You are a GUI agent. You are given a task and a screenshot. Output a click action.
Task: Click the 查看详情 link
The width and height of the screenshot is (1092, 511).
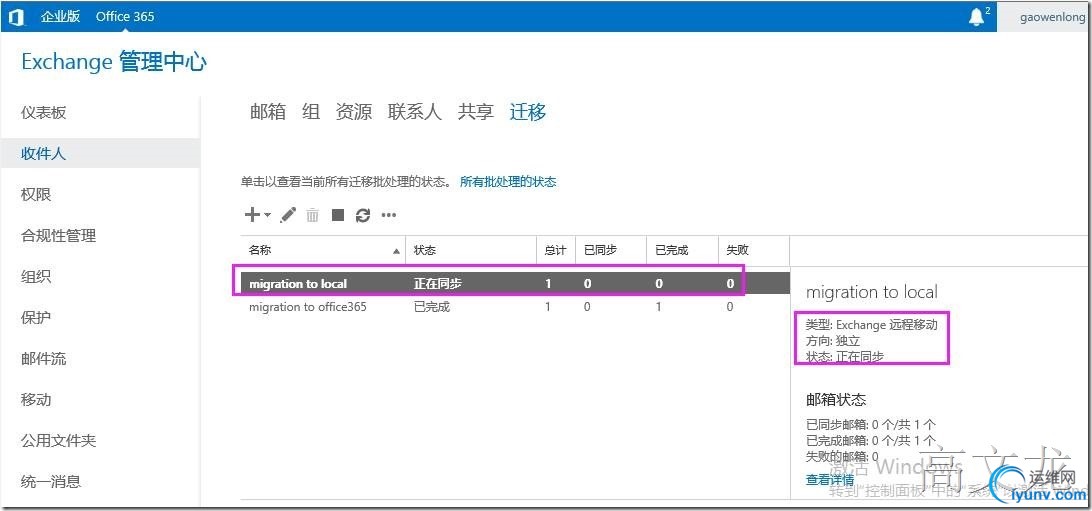click(830, 480)
